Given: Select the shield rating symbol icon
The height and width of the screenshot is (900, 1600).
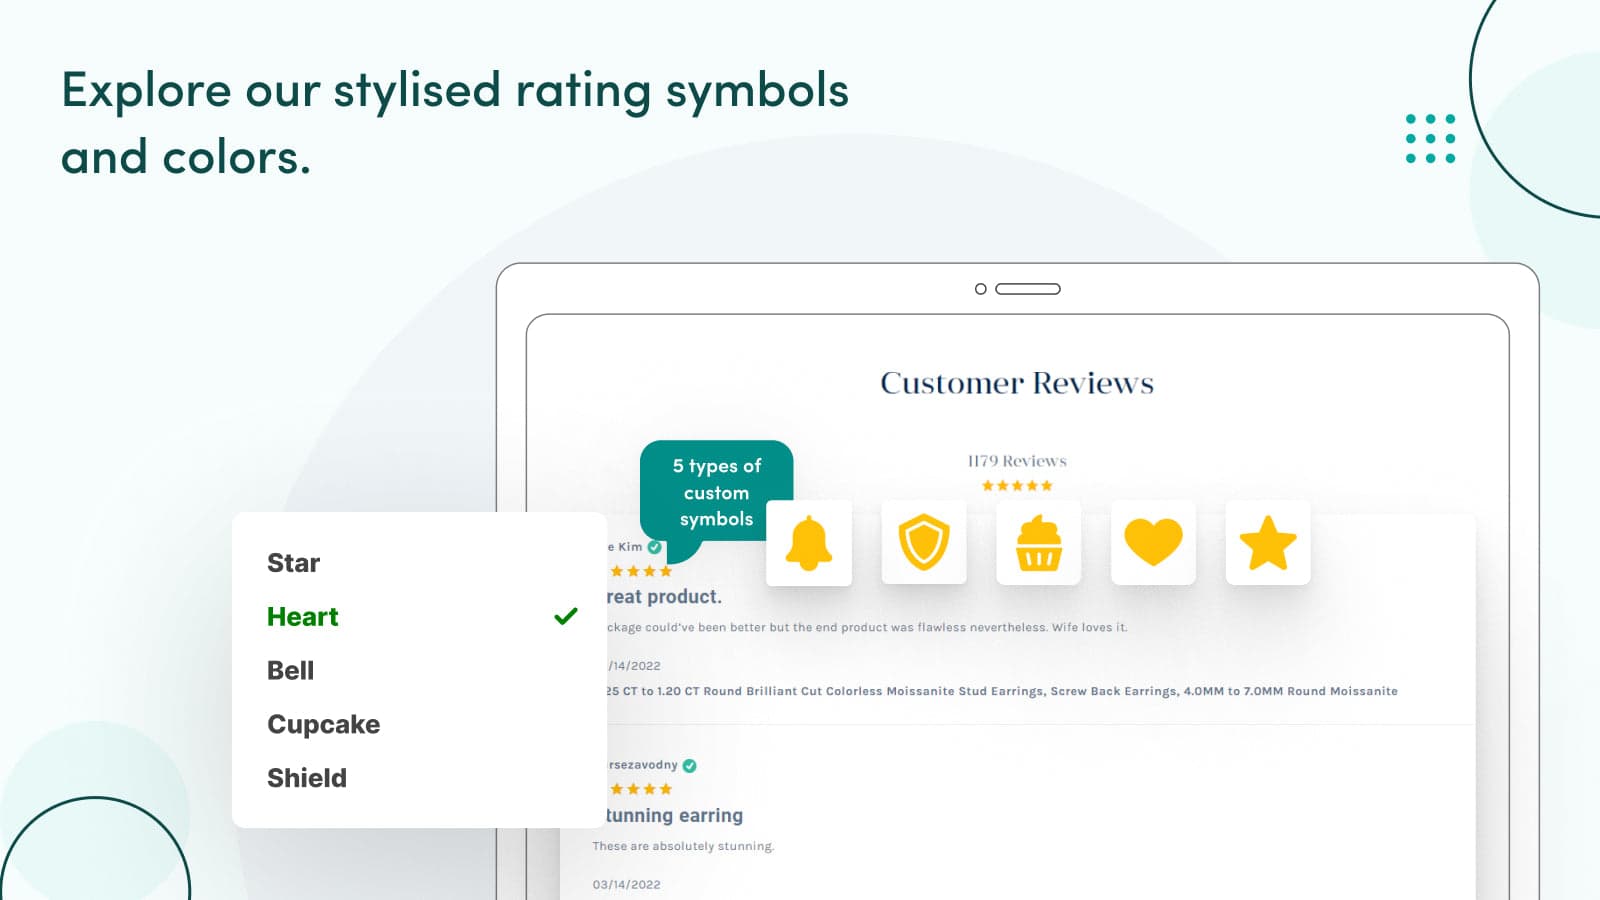Looking at the screenshot, I should pos(924,543).
